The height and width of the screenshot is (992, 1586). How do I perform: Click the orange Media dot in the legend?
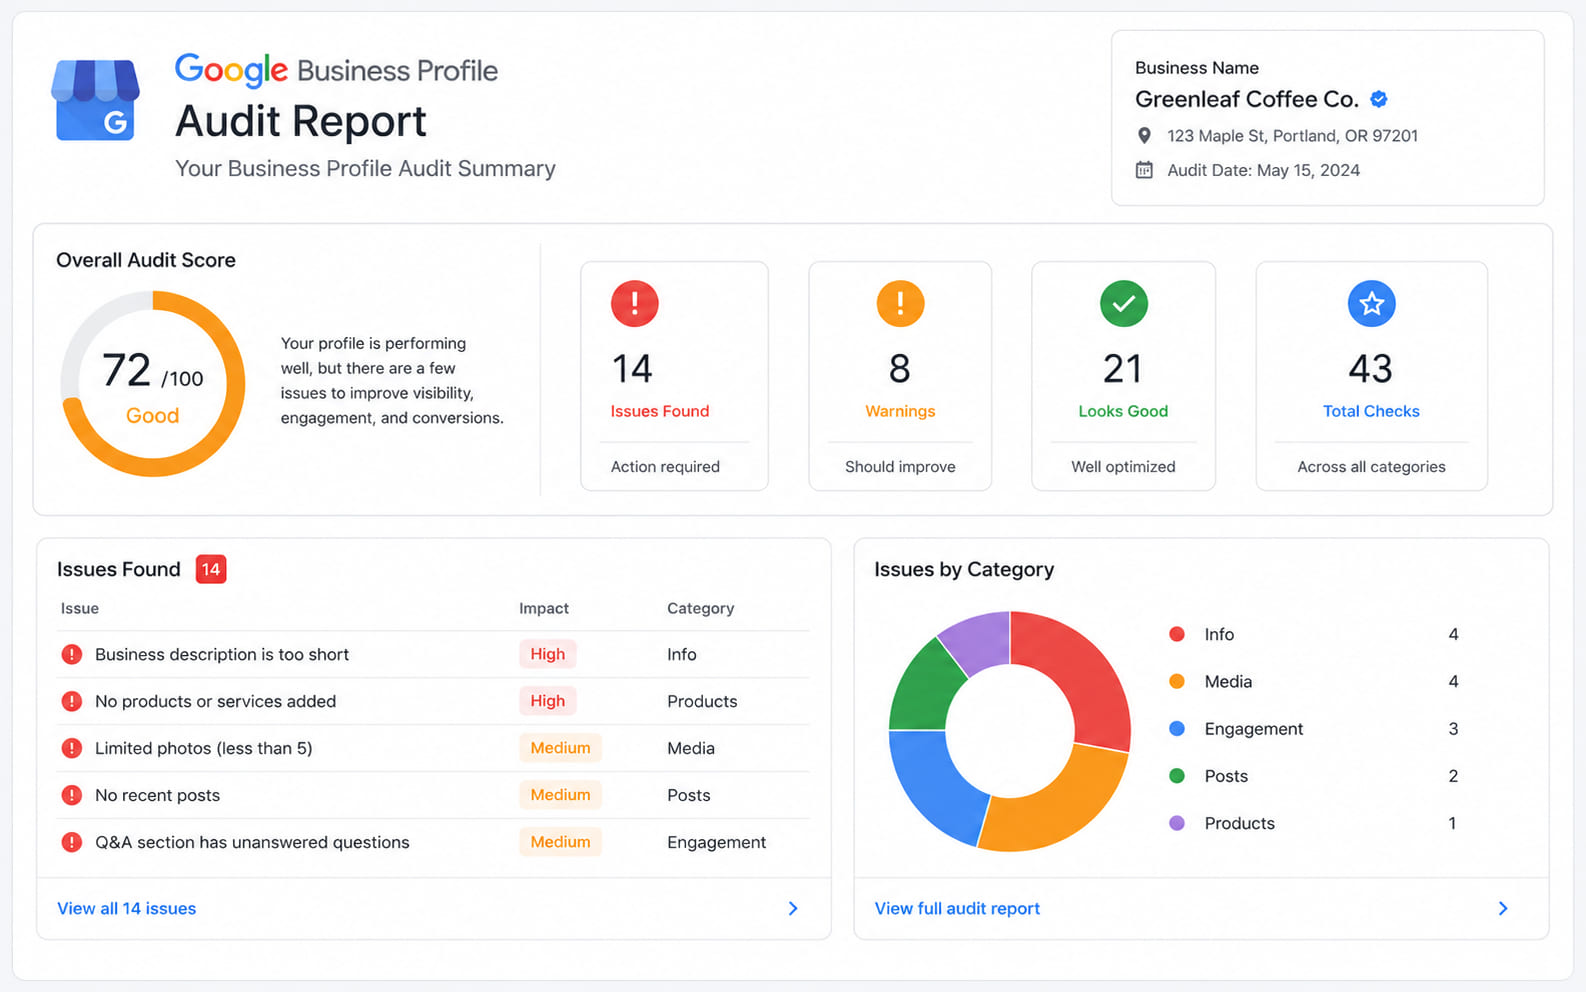pyautogui.click(x=1177, y=681)
